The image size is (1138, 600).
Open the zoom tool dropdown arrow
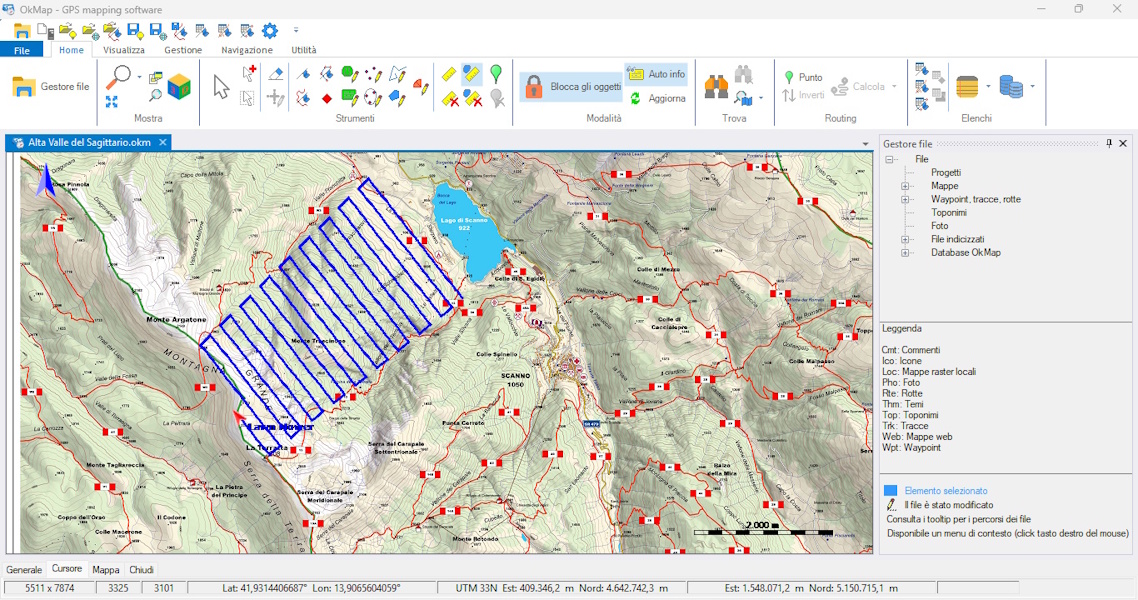(x=139, y=77)
